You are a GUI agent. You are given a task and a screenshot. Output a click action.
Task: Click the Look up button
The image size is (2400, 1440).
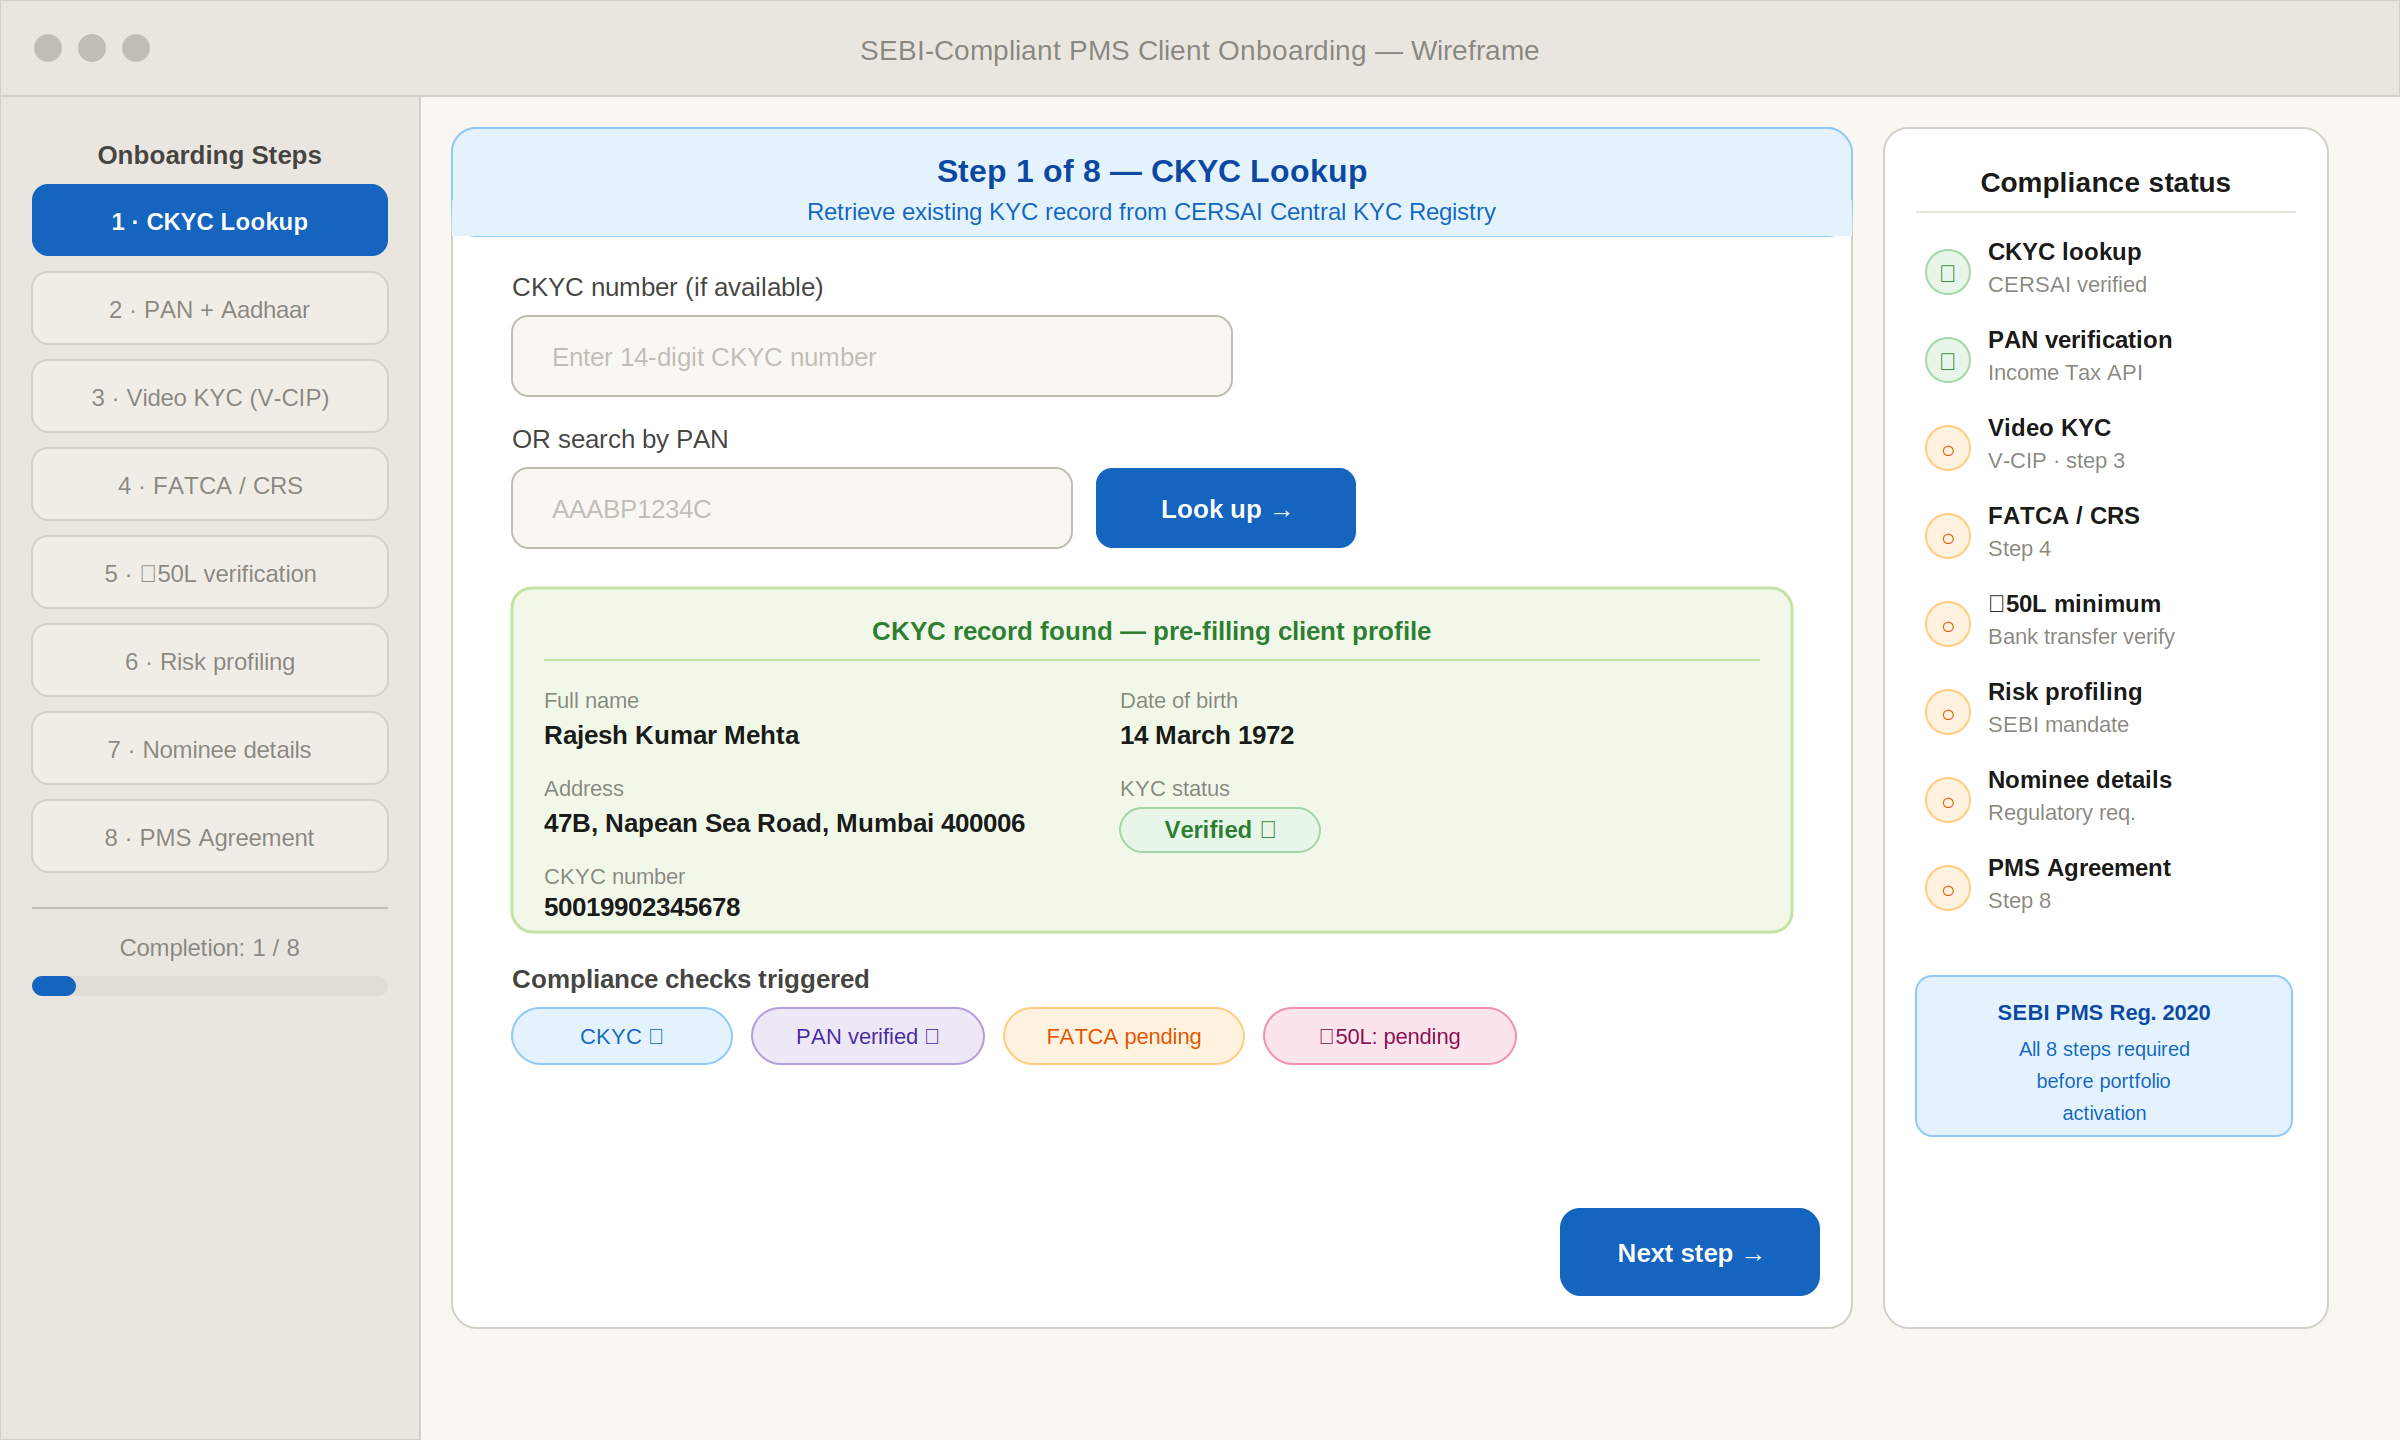pos(1226,508)
